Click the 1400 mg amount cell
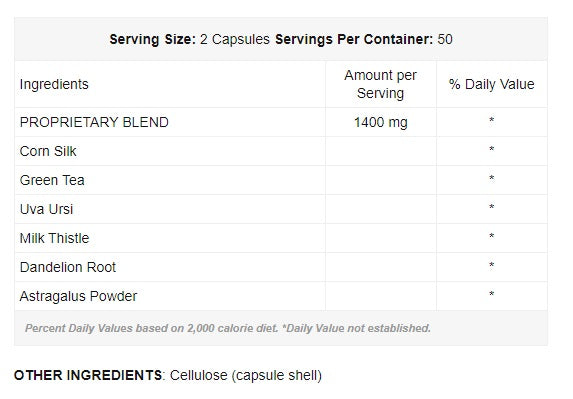 click(x=380, y=122)
